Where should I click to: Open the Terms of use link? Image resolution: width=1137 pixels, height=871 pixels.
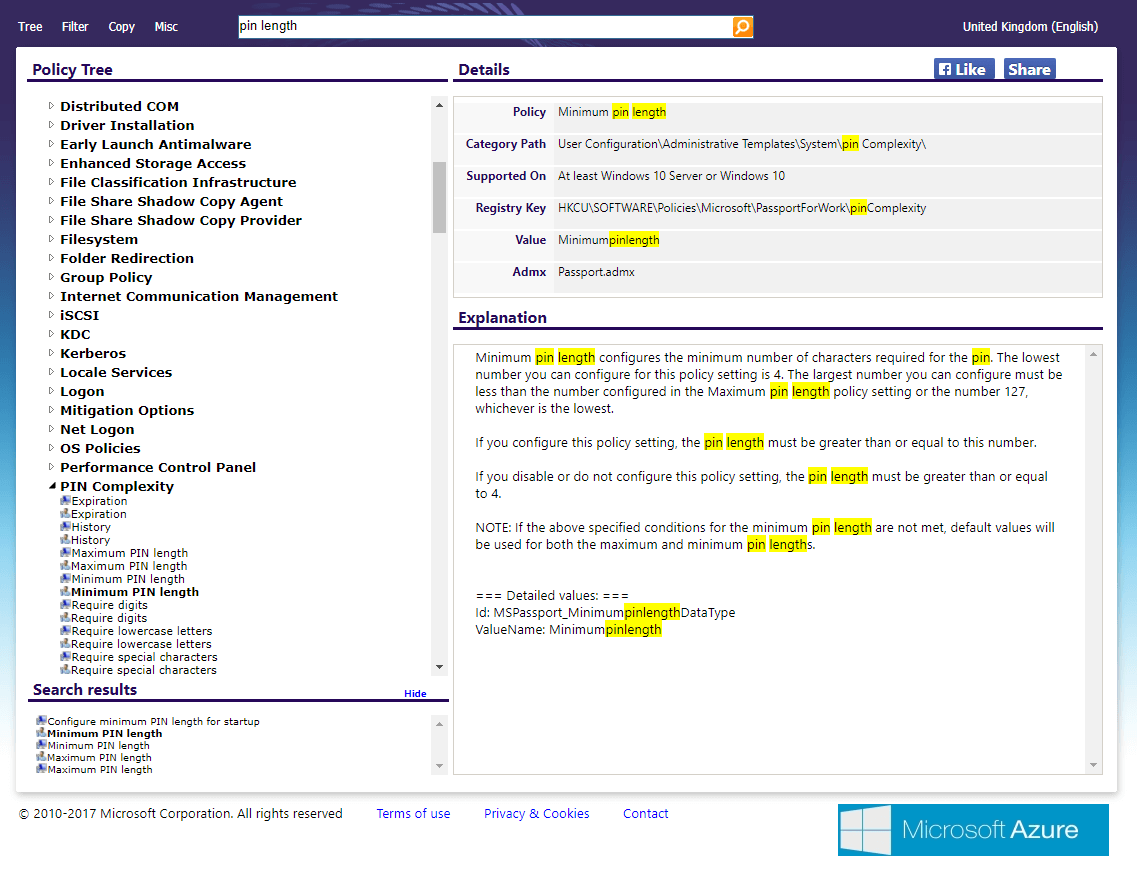pos(413,813)
